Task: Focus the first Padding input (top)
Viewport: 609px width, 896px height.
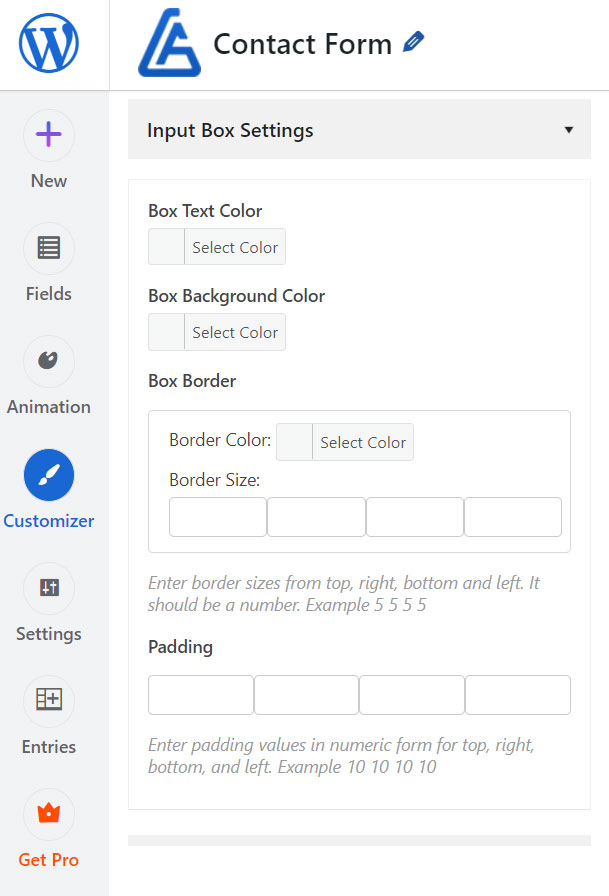Action: 201,695
